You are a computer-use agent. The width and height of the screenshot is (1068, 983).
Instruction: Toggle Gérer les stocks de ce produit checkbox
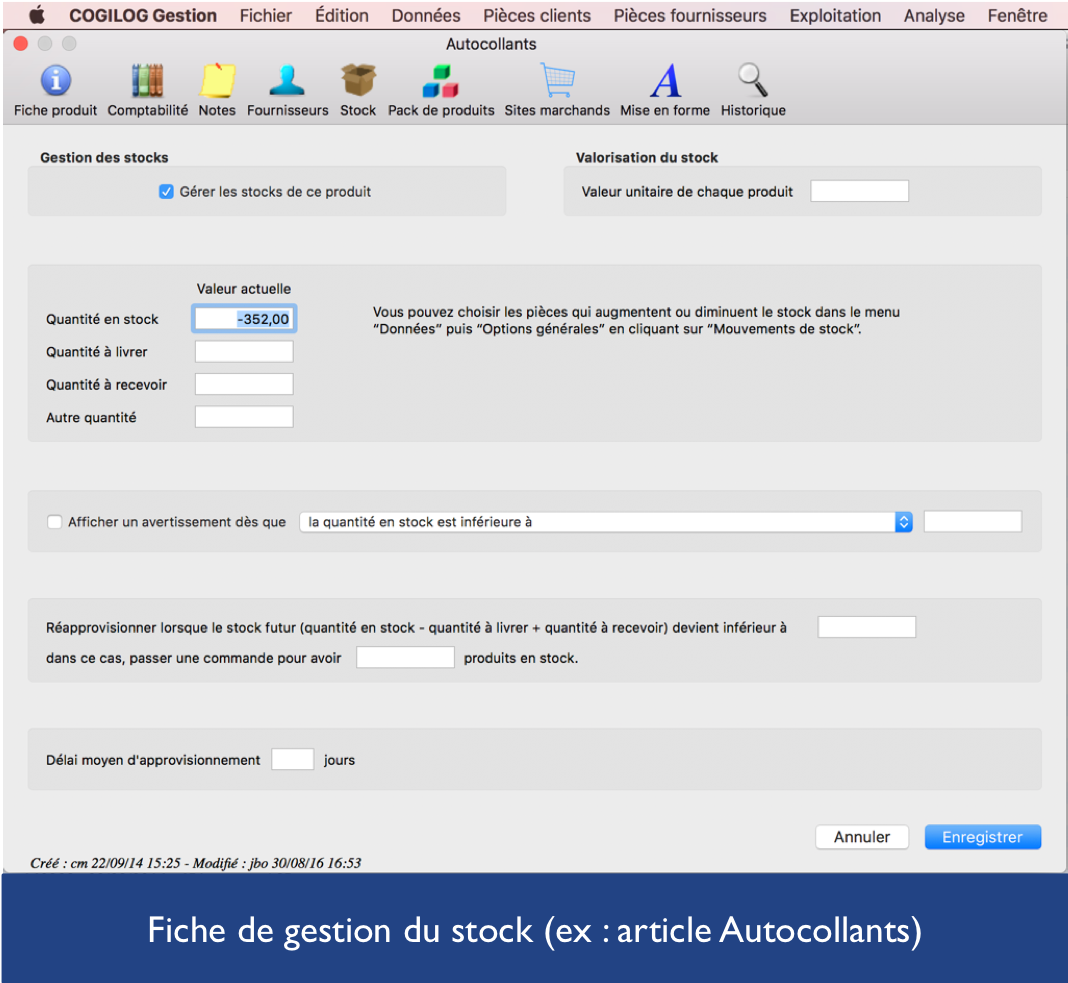[166, 192]
